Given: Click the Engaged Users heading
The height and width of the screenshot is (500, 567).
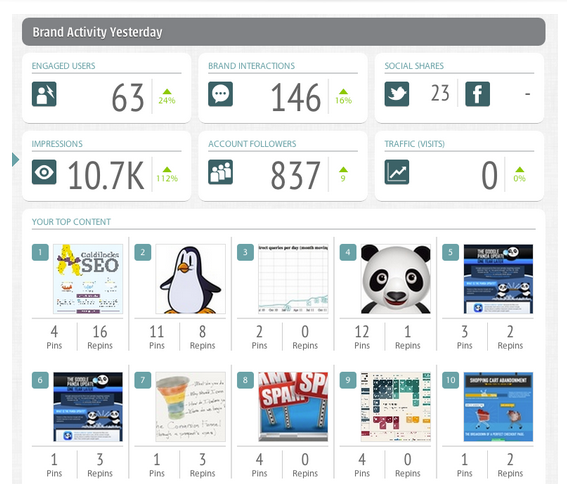Looking at the screenshot, I should (x=63, y=66).
